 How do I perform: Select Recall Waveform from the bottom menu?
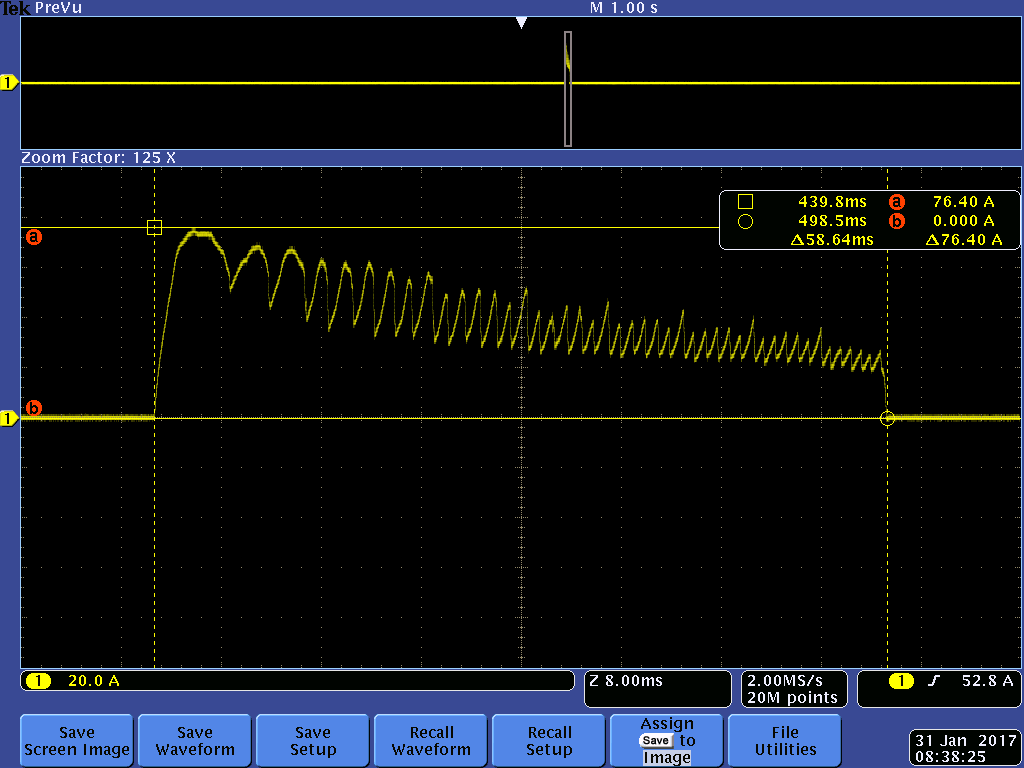click(x=431, y=741)
